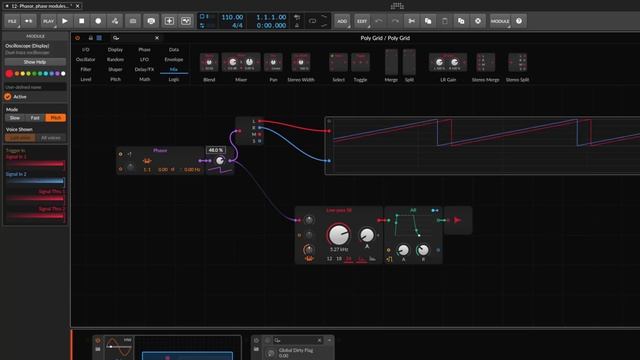The width and height of the screenshot is (640, 360).
Task: Select the Logic module category
Action: [174, 80]
